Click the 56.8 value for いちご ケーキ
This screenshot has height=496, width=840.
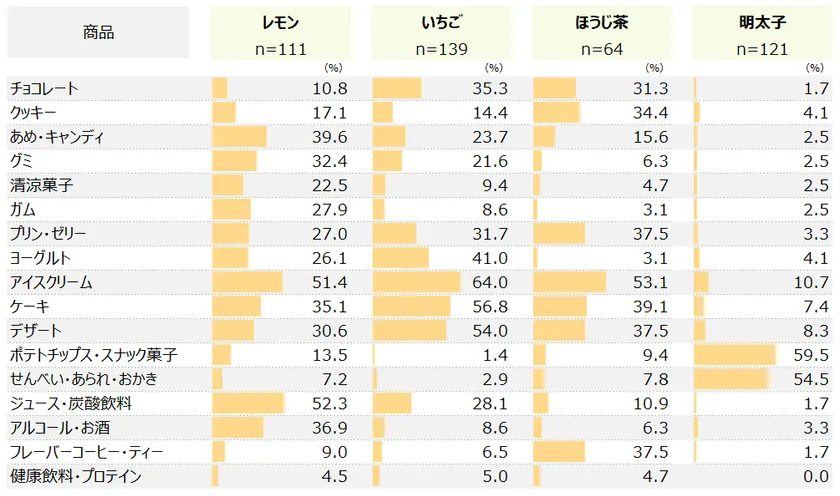coord(491,306)
